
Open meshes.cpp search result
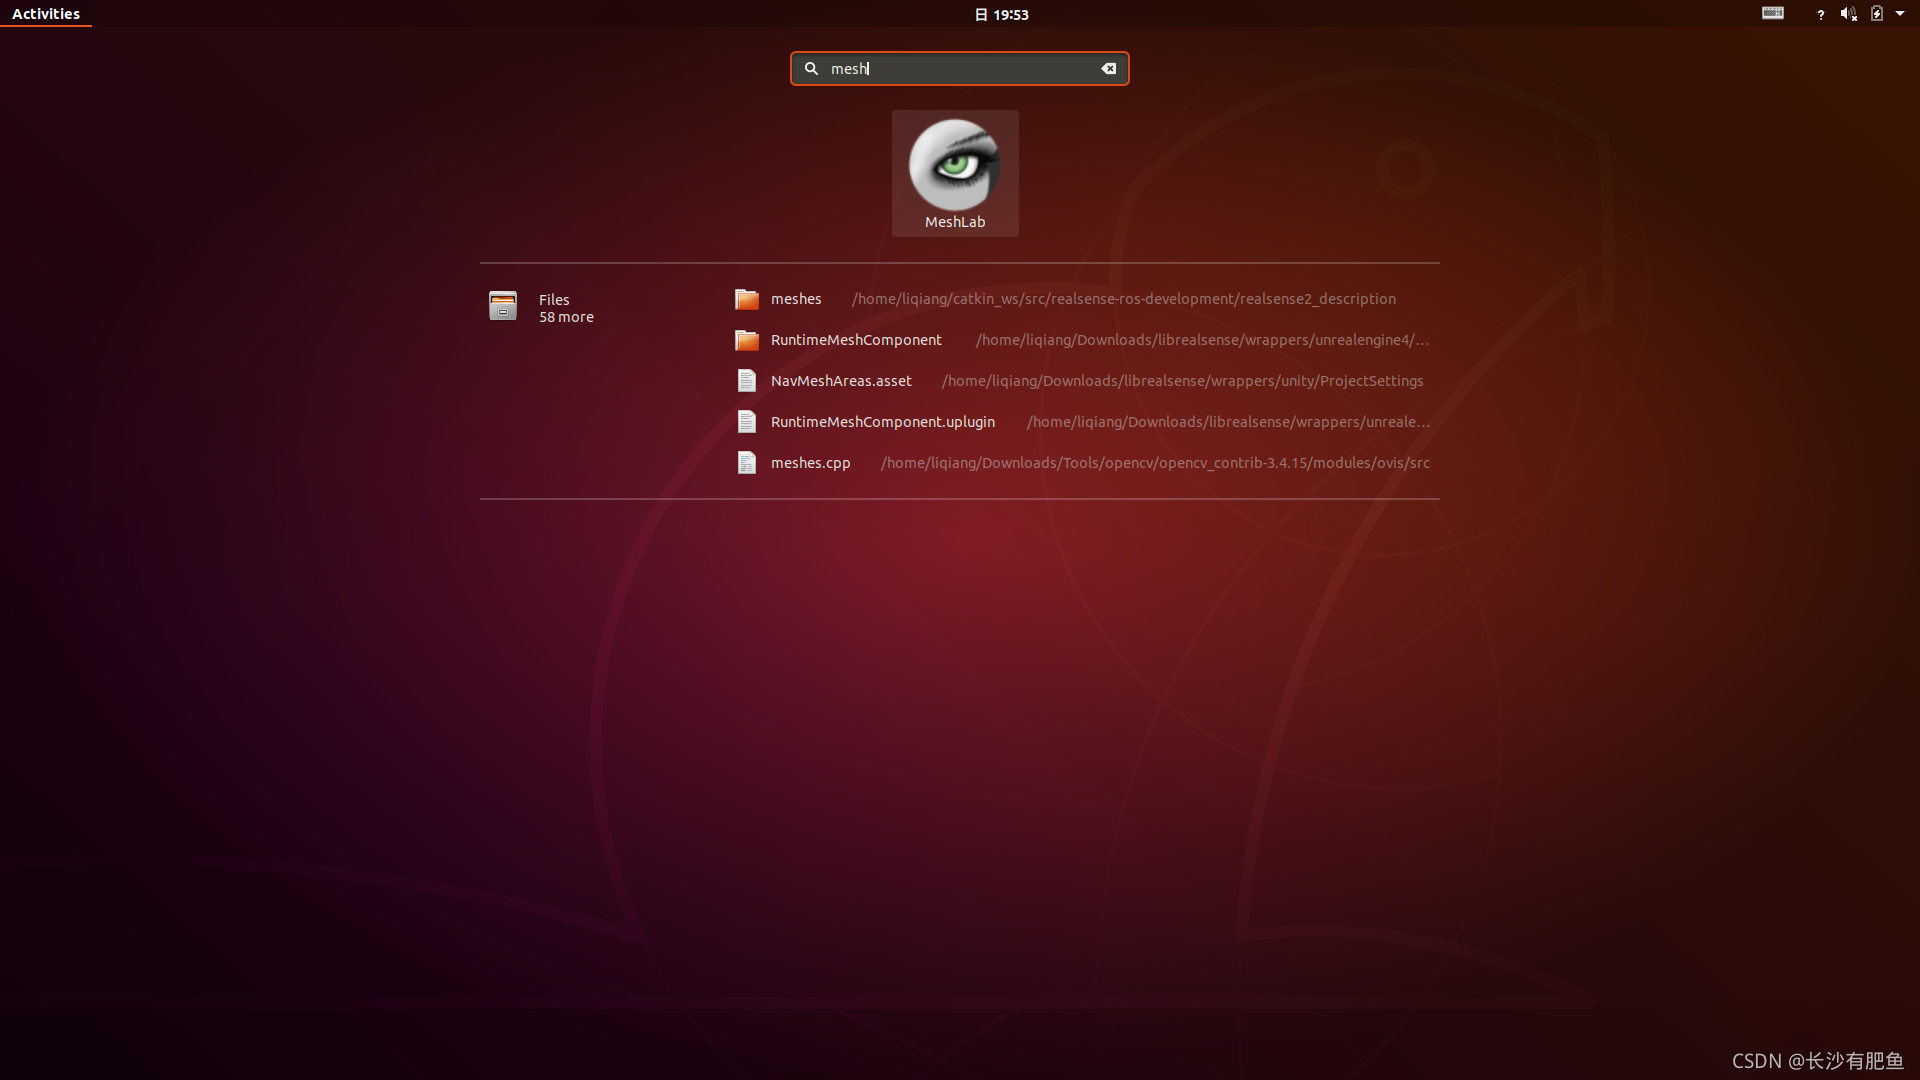click(x=810, y=463)
